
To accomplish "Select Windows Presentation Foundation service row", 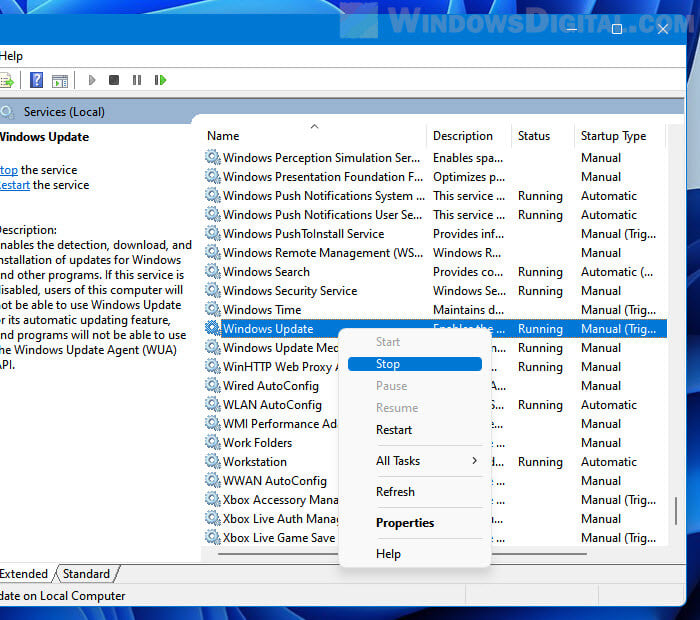I will (435, 177).
